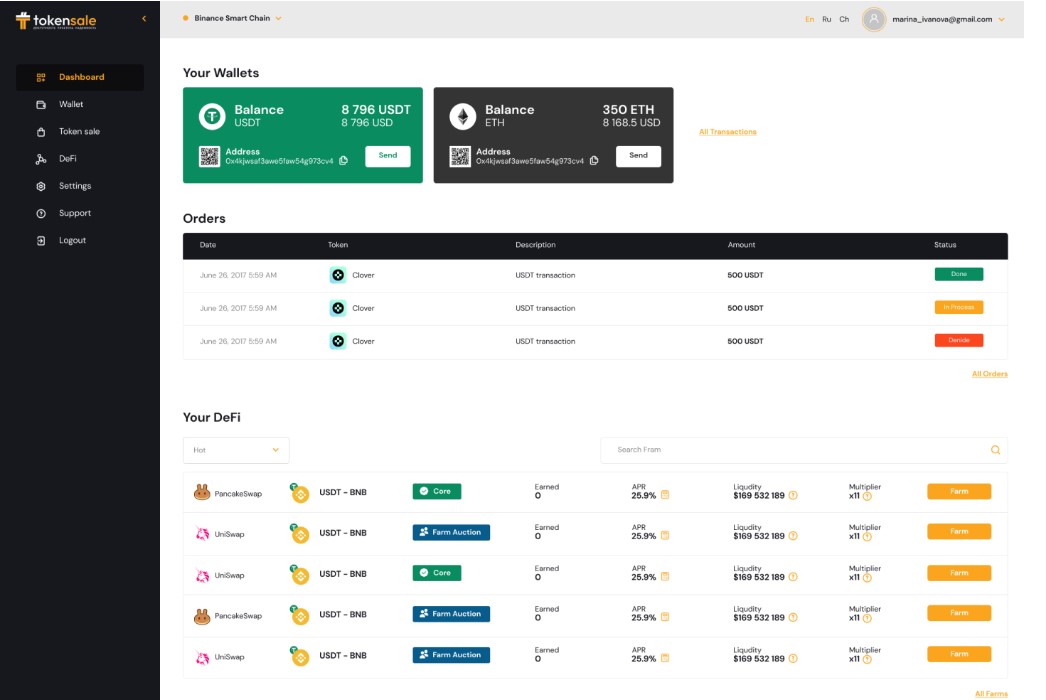Open APR calculator in first PancakeSwap row
The height and width of the screenshot is (700, 1046).
(x=665, y=495)
